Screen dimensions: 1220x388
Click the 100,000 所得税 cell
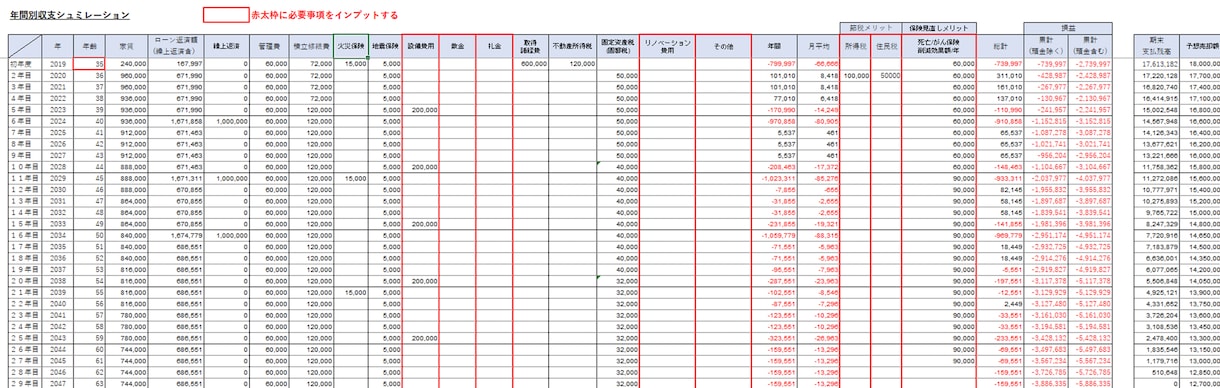(x=856, y=75)
